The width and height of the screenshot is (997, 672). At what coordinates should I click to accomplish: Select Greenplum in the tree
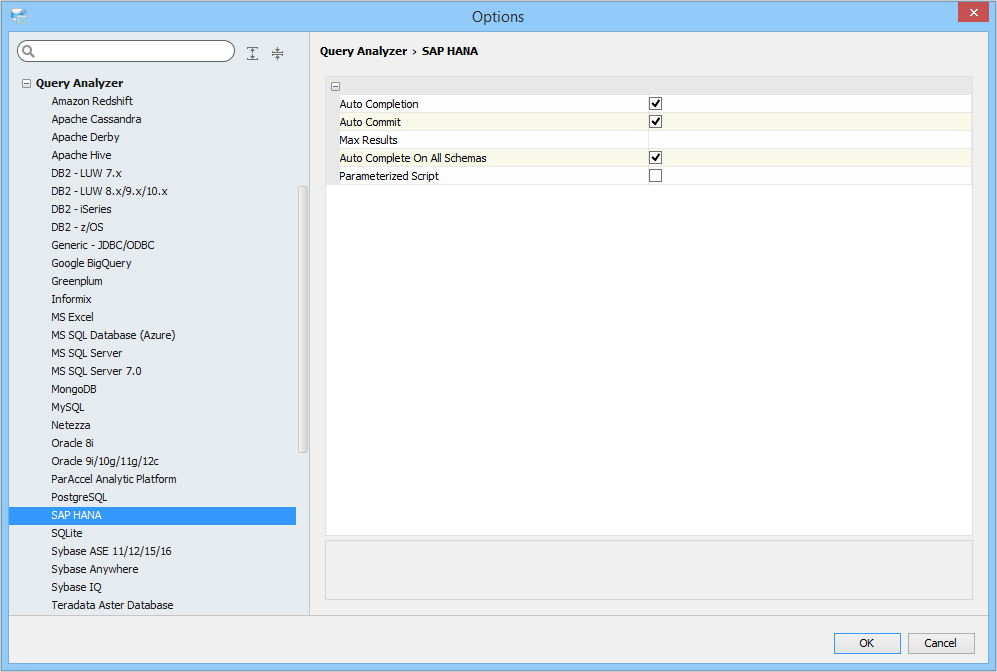77,281
